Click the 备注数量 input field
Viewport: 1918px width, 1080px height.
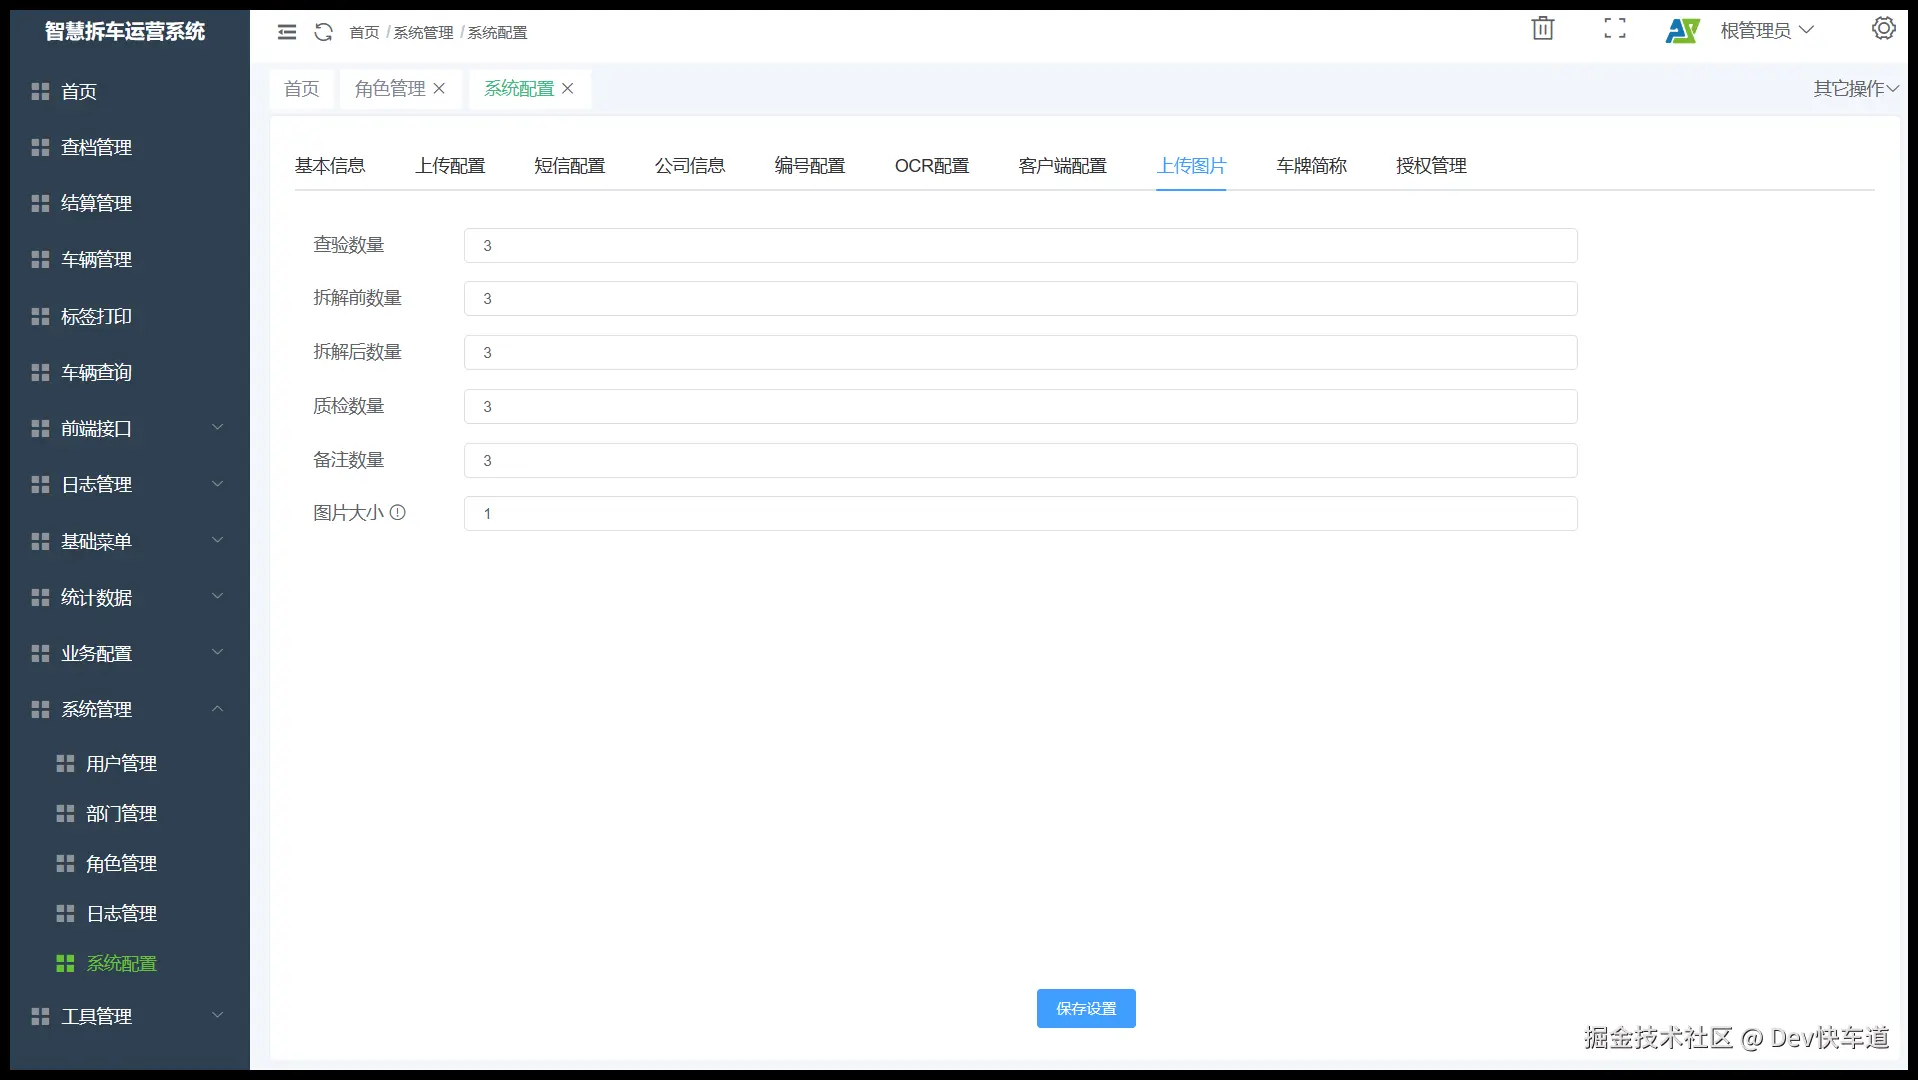(1021, 461)
